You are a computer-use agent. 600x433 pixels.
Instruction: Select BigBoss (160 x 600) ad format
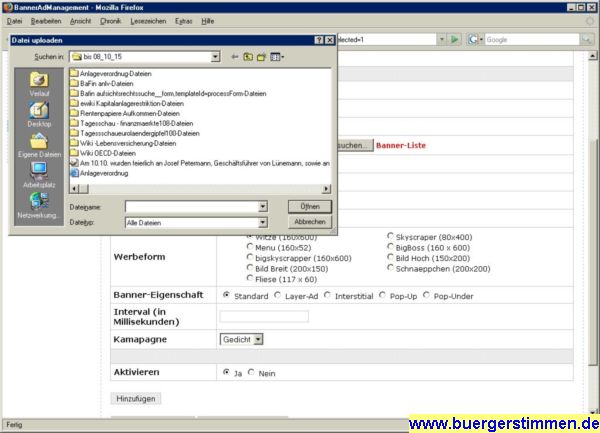[390, 247]
